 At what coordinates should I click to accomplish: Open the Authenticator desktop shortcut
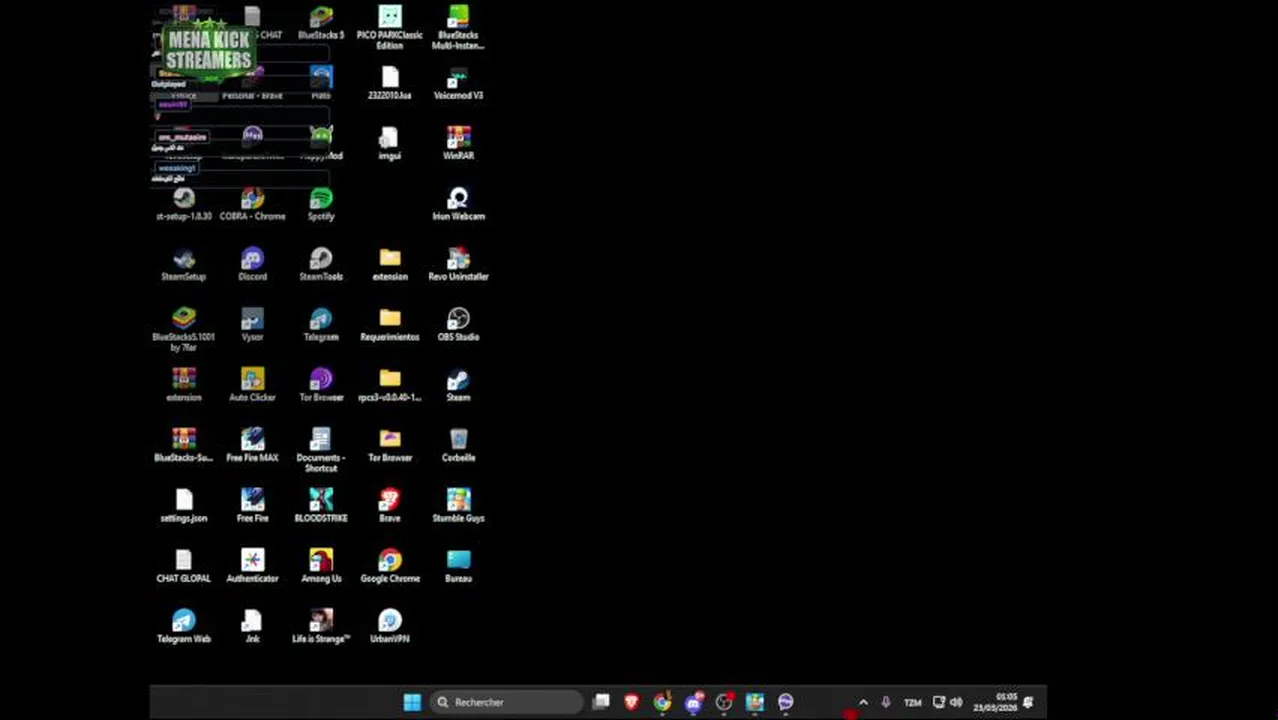(252, 566)
